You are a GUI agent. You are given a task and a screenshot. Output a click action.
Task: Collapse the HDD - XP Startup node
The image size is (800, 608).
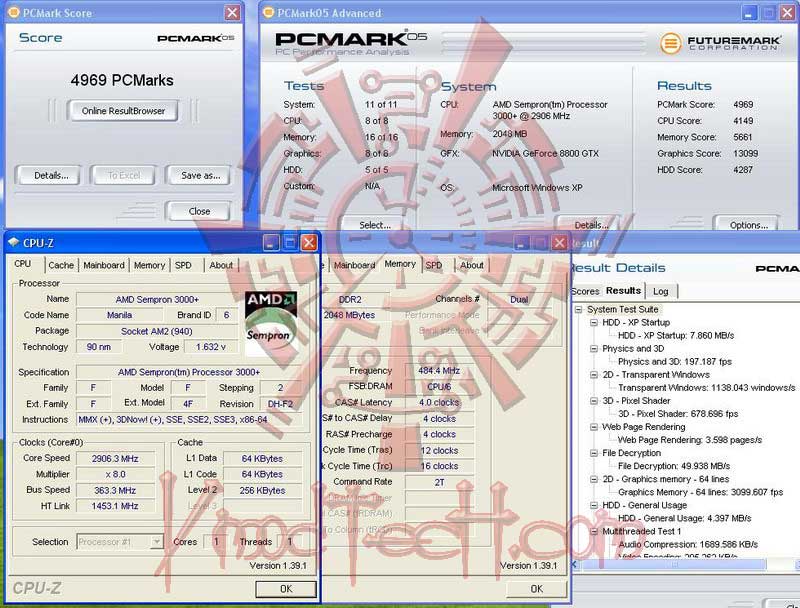[x=594, y=323]
